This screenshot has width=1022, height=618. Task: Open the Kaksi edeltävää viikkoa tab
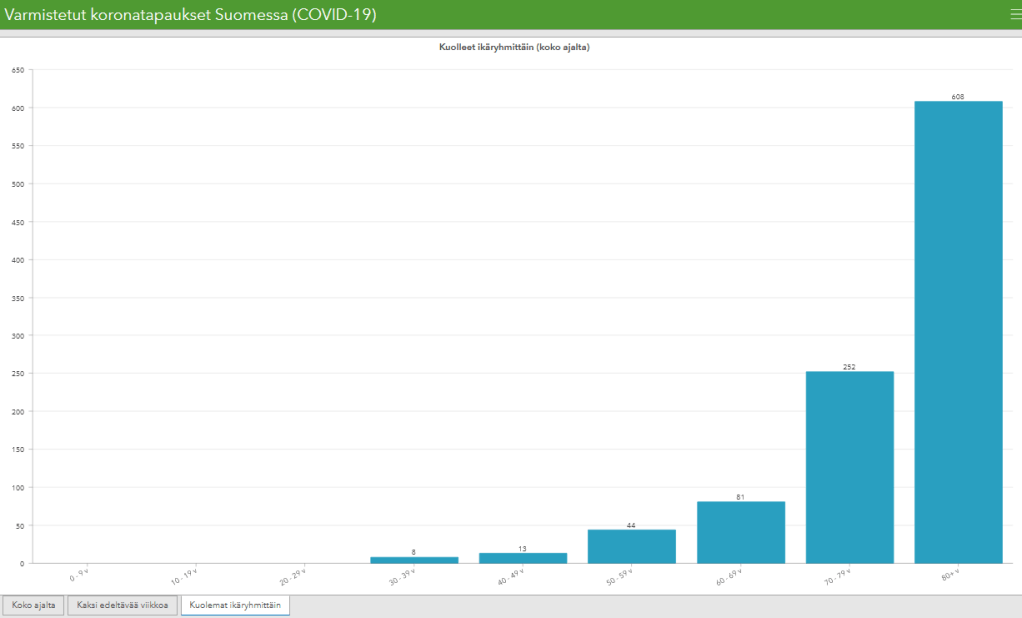tap(123, 606)
